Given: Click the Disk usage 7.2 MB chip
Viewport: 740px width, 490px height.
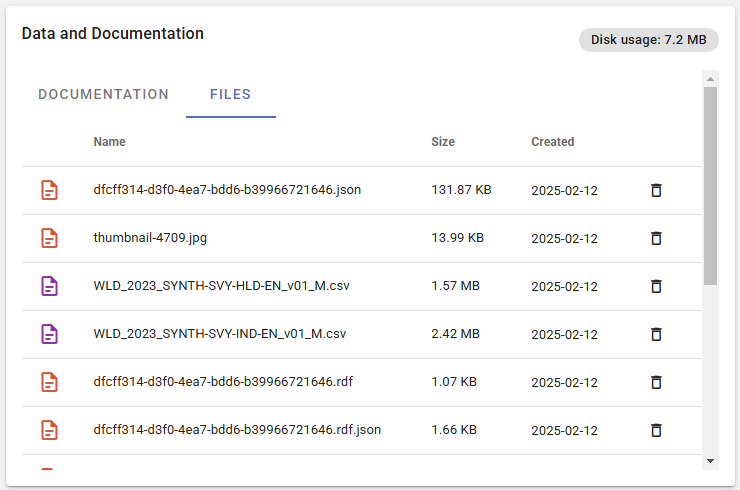Looking at the screenshot, I should [x=648, y=40].
